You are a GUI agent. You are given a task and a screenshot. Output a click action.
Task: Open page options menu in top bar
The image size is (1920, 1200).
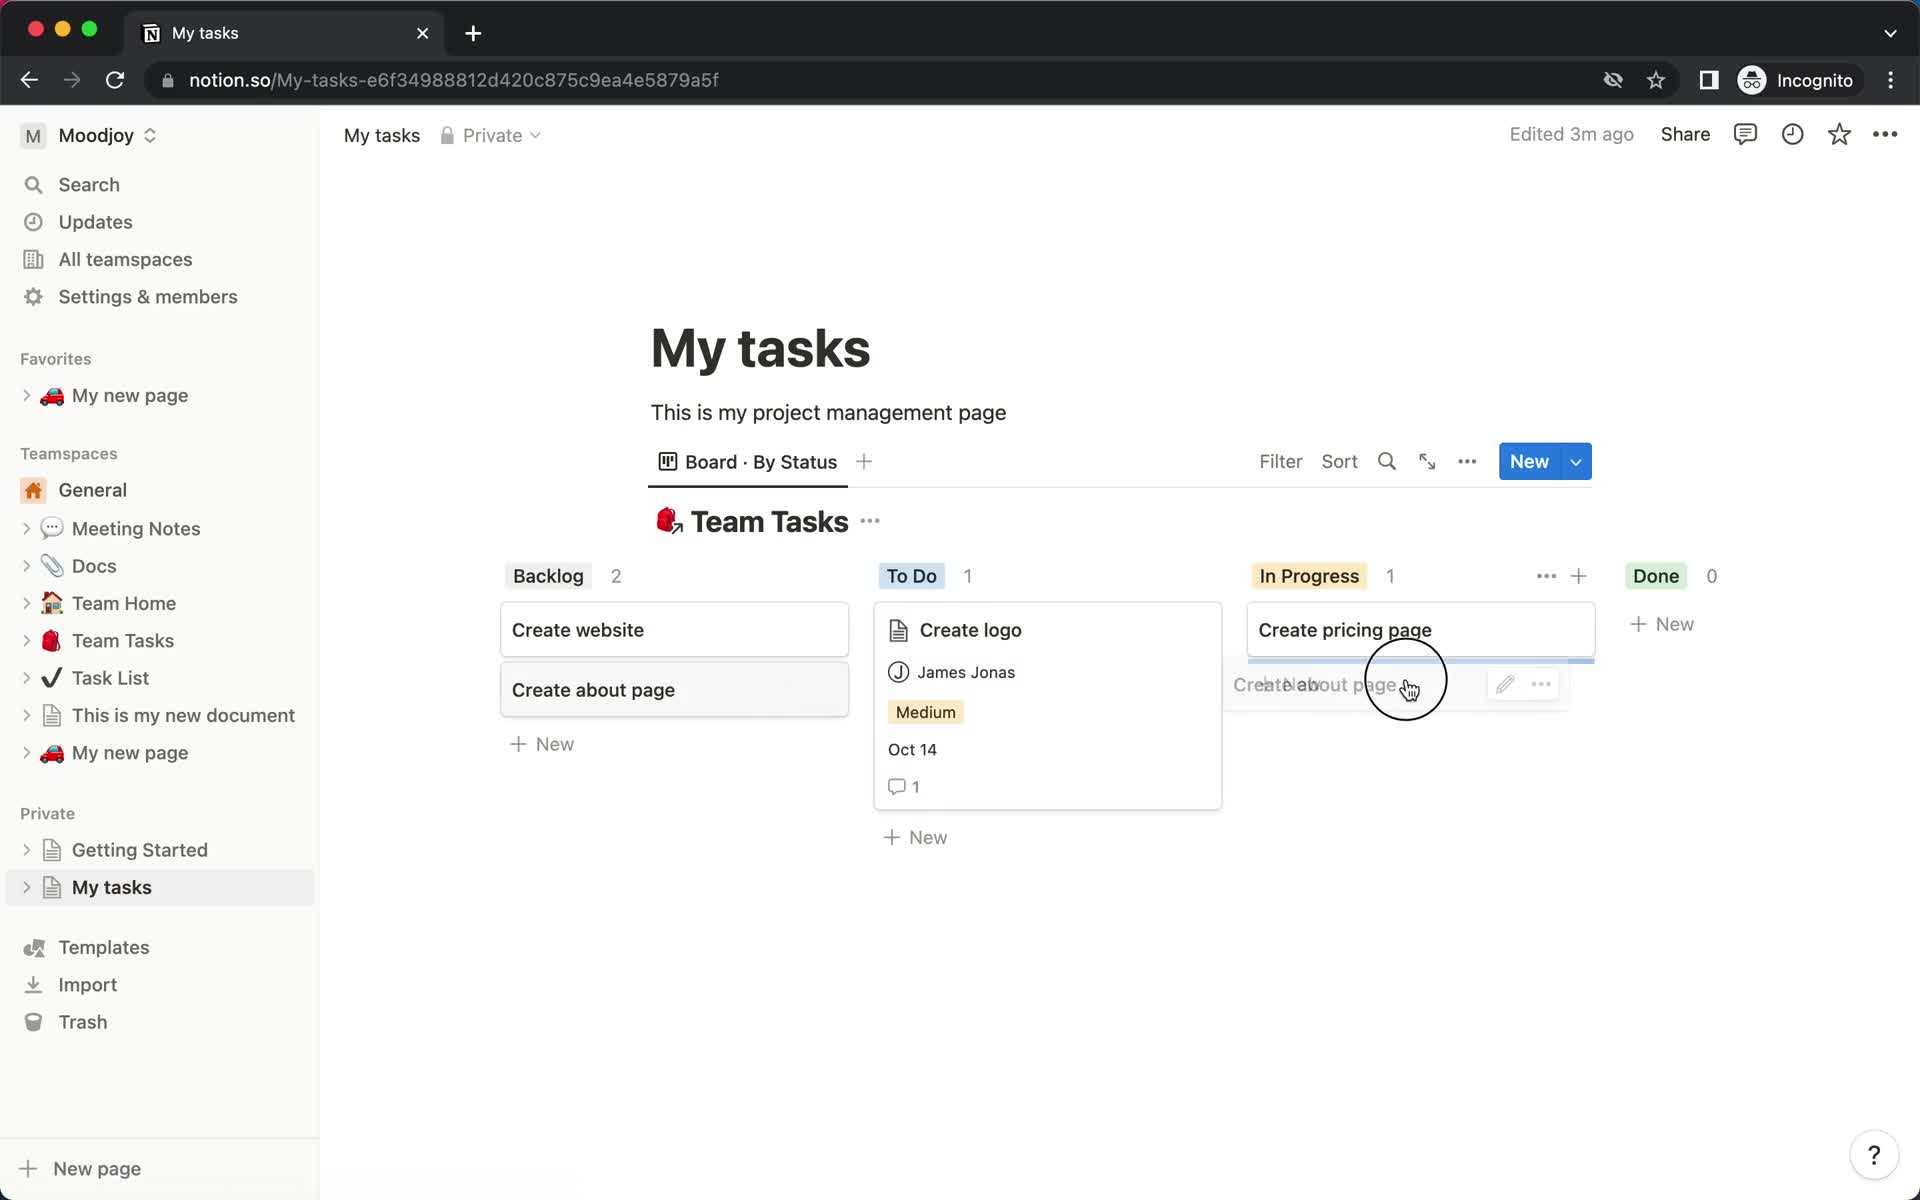pyautogui.click(x=1885, y=135)
